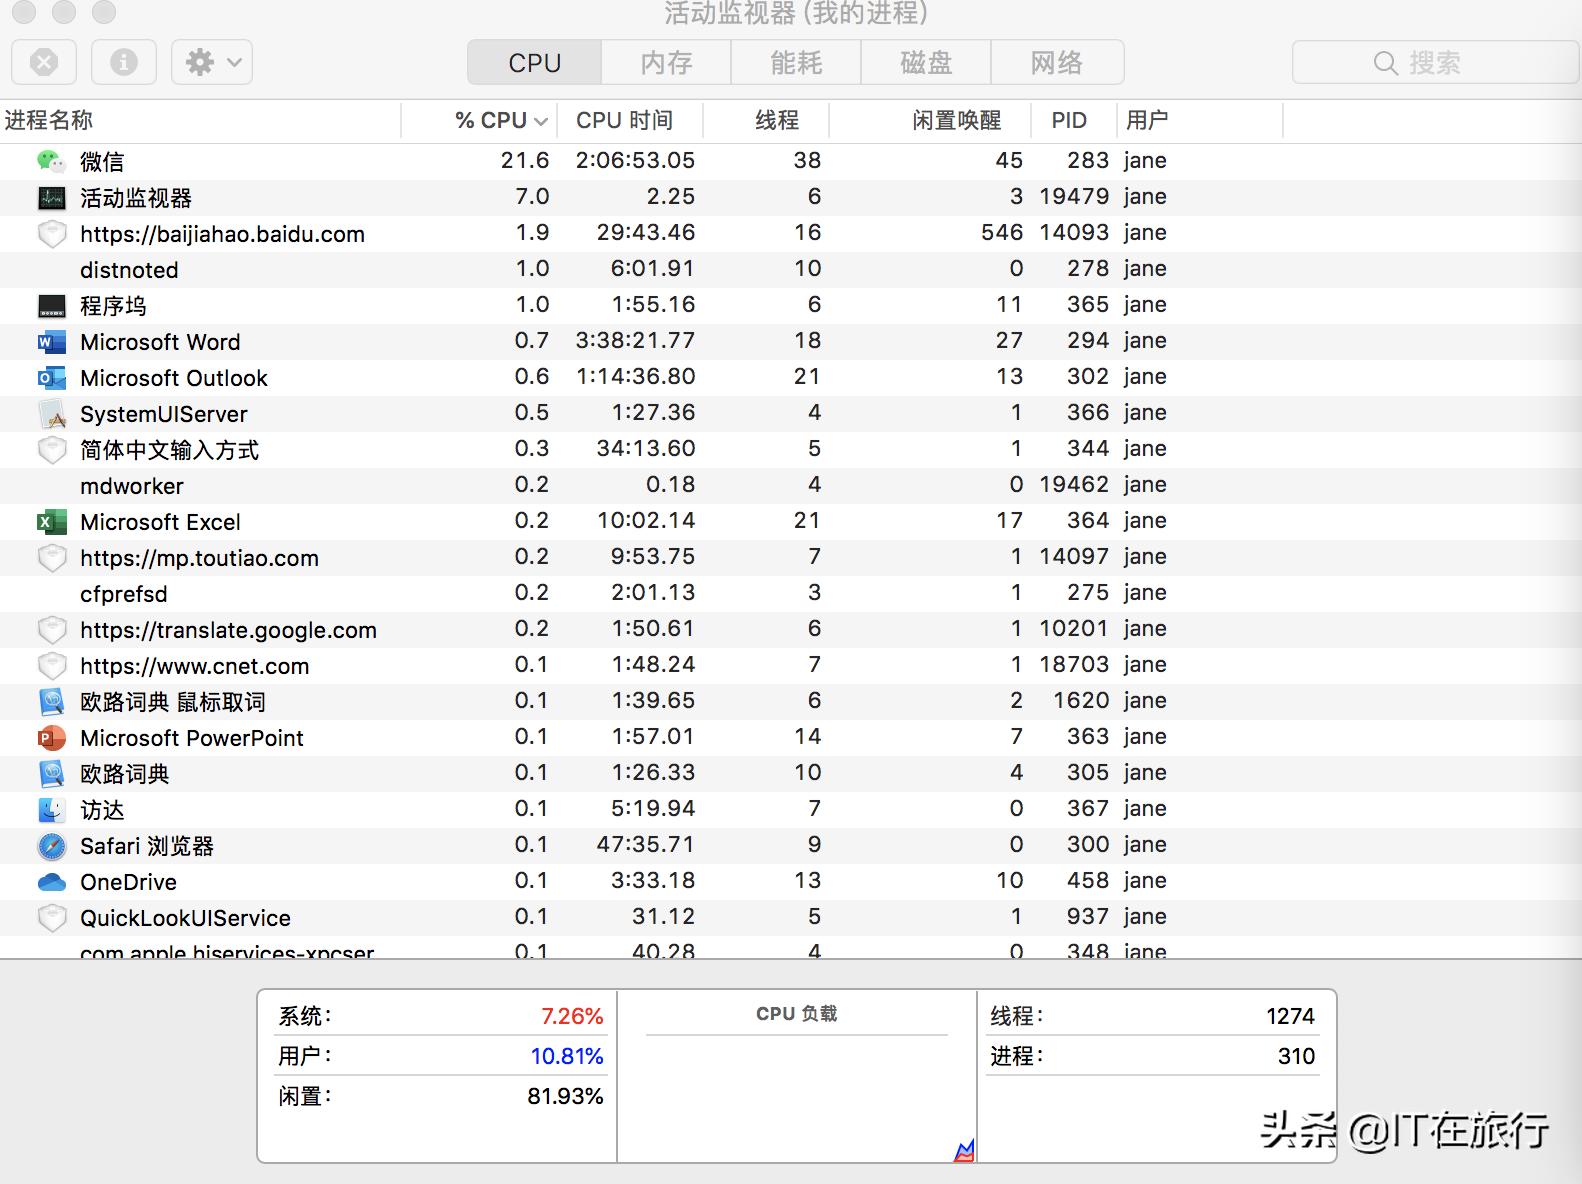1582x1184 pixels.
Task: Select the https://mp.toutiao.com process name
Action: tap(199, 558)
